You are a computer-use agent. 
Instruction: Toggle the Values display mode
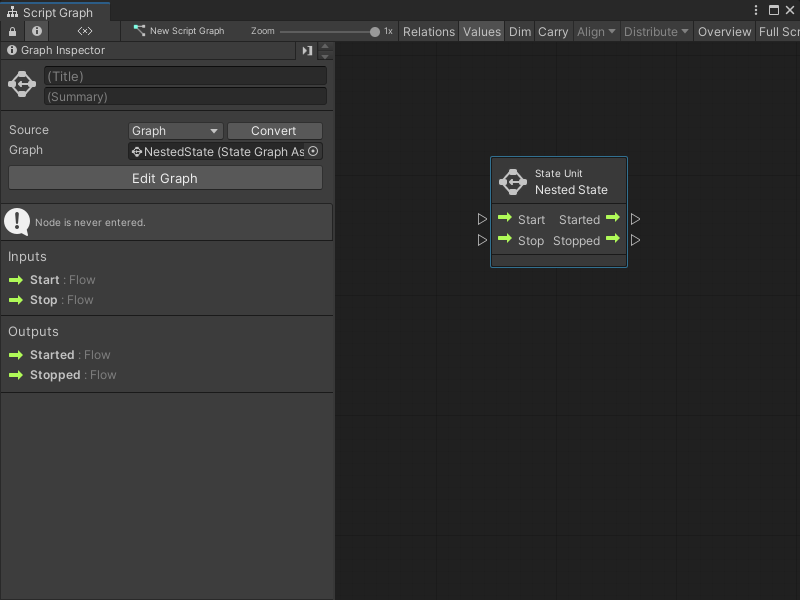481,31
